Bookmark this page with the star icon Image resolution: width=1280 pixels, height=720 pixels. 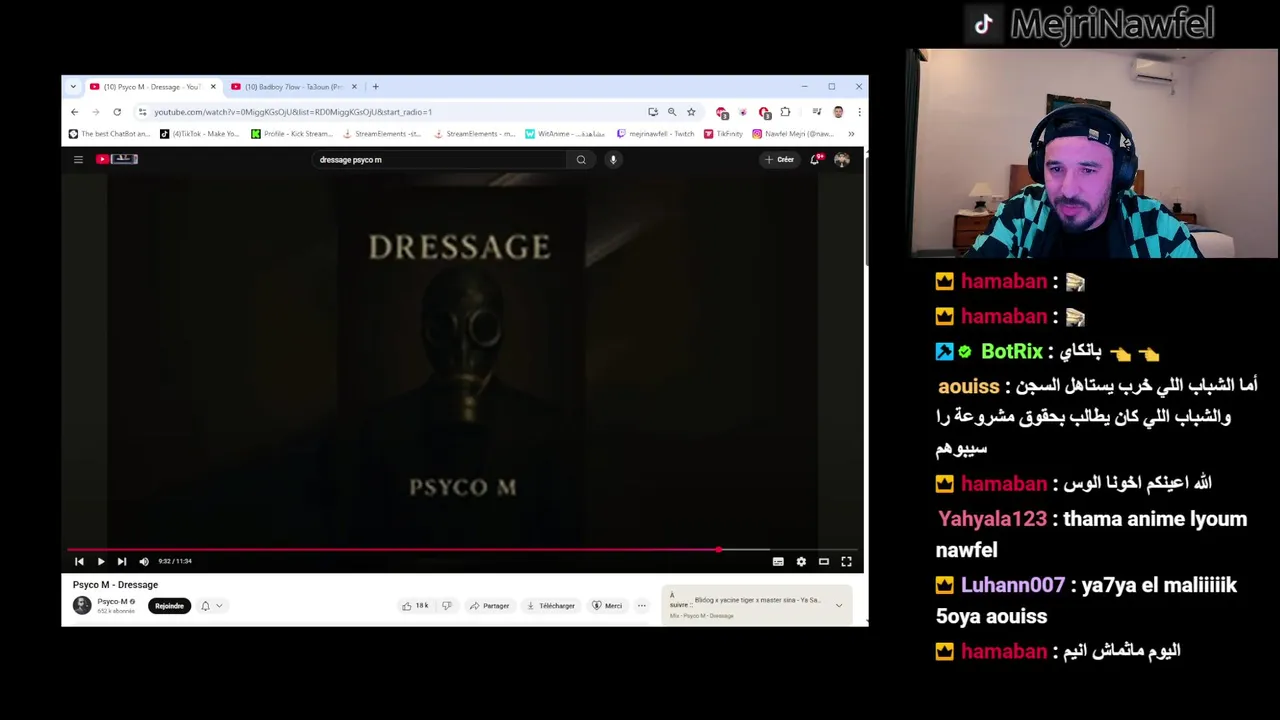pos(691,112)
